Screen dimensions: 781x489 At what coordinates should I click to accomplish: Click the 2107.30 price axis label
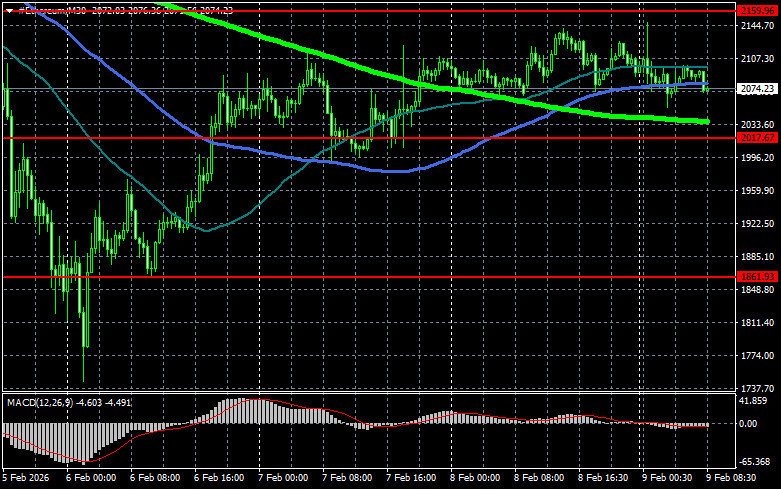pos(757,58)
